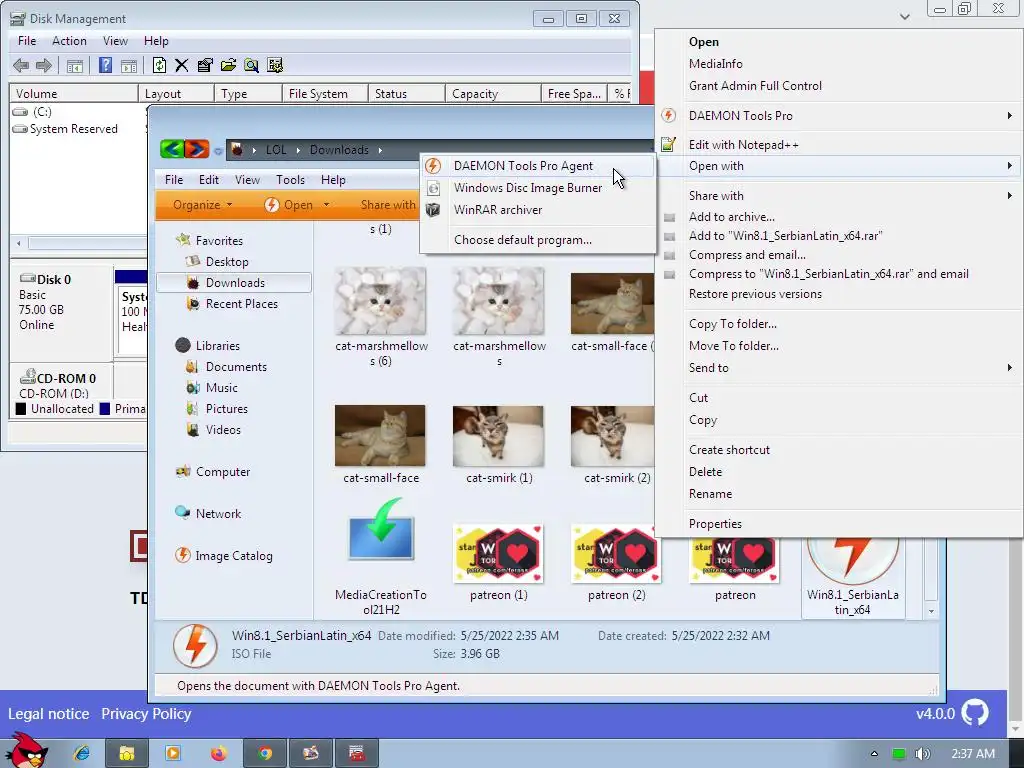Select Recent Places in sidebar
The width and height of the screenshot is (1024, 768).
232,304
